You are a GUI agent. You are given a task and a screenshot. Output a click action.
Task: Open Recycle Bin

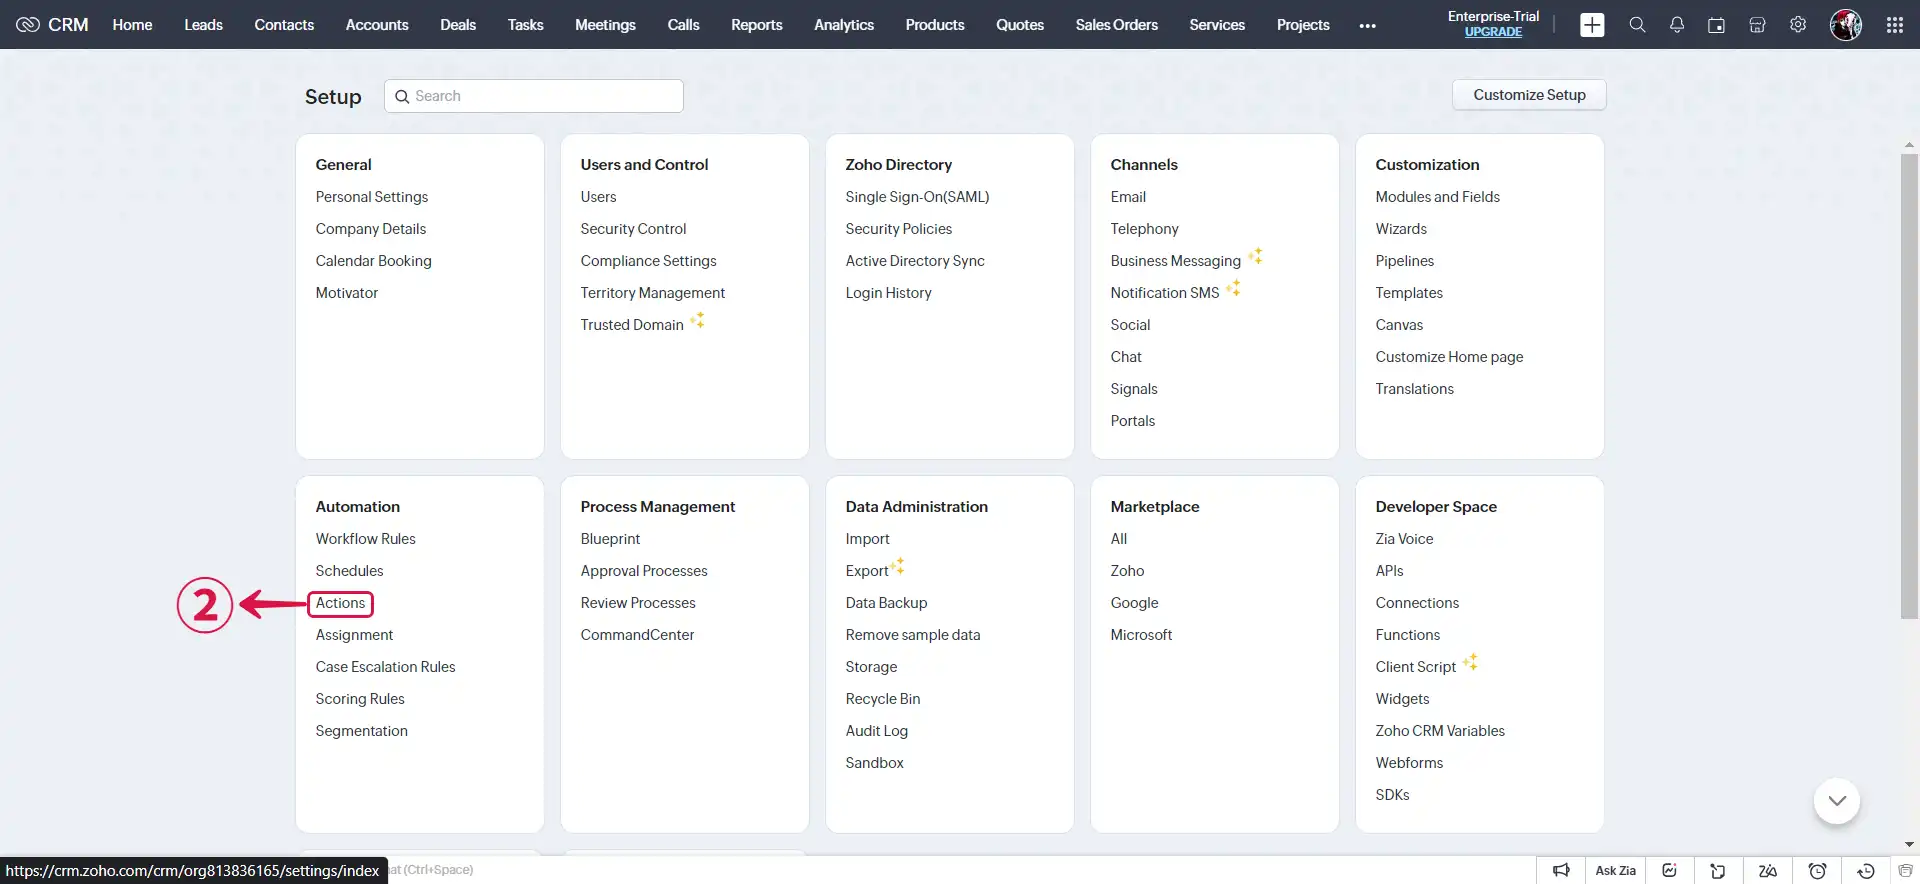882,699
